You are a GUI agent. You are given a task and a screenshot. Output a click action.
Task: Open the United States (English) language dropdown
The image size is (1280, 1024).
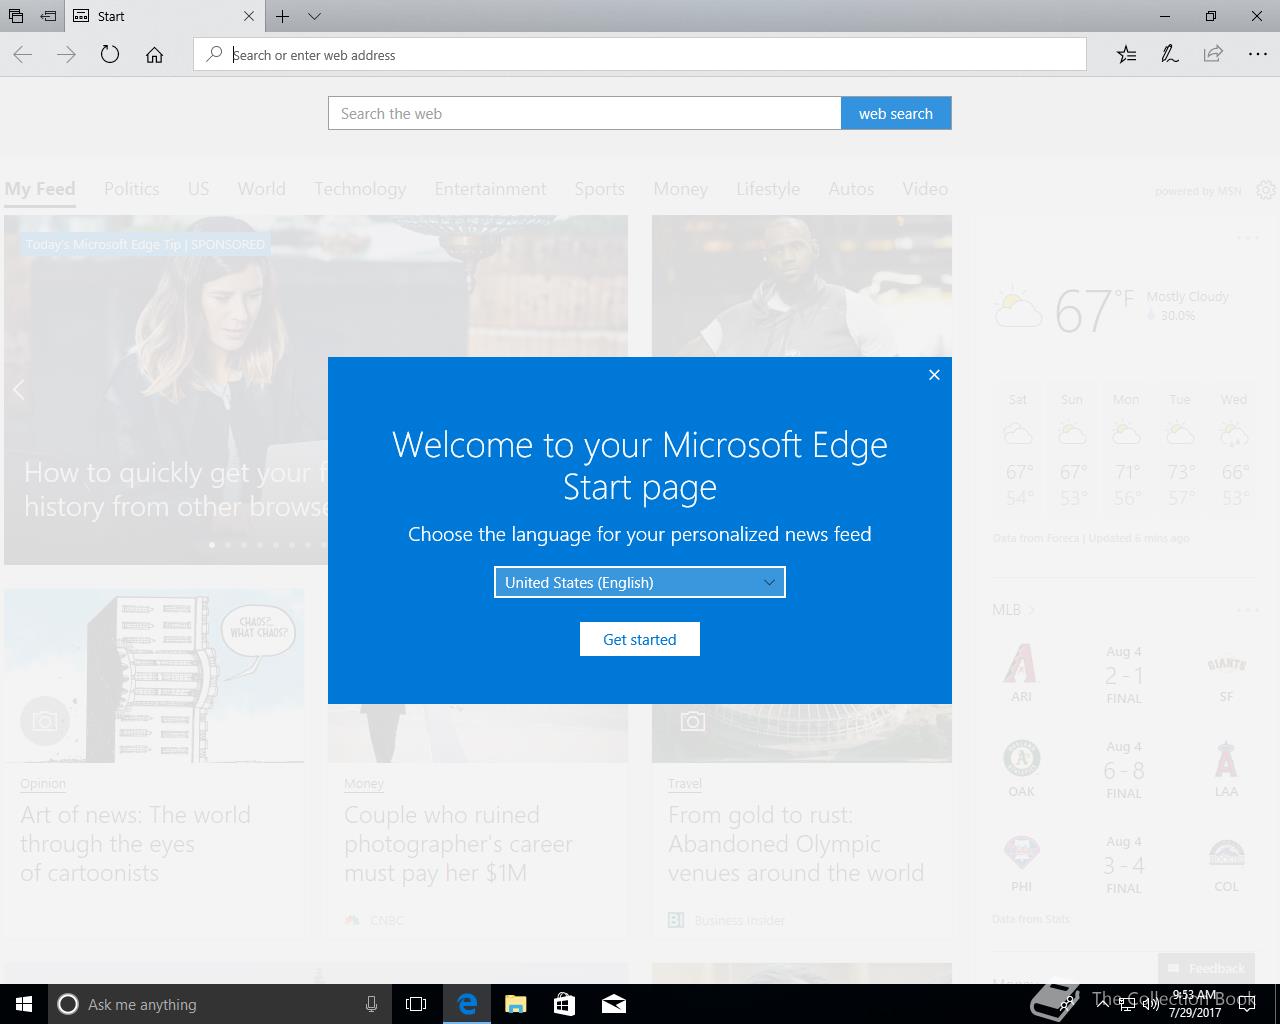[x=640, y=582]
